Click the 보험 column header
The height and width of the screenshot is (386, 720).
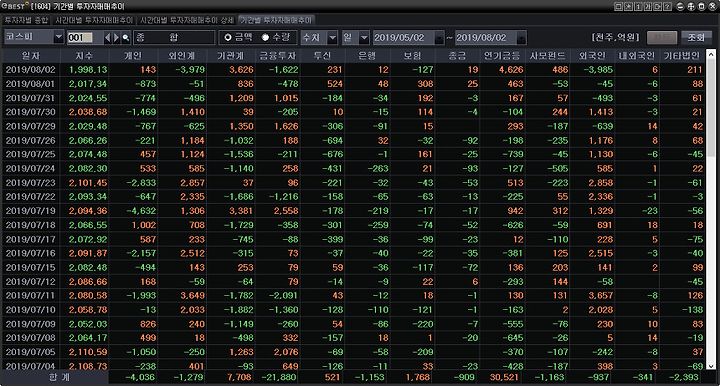click(412, 56)
